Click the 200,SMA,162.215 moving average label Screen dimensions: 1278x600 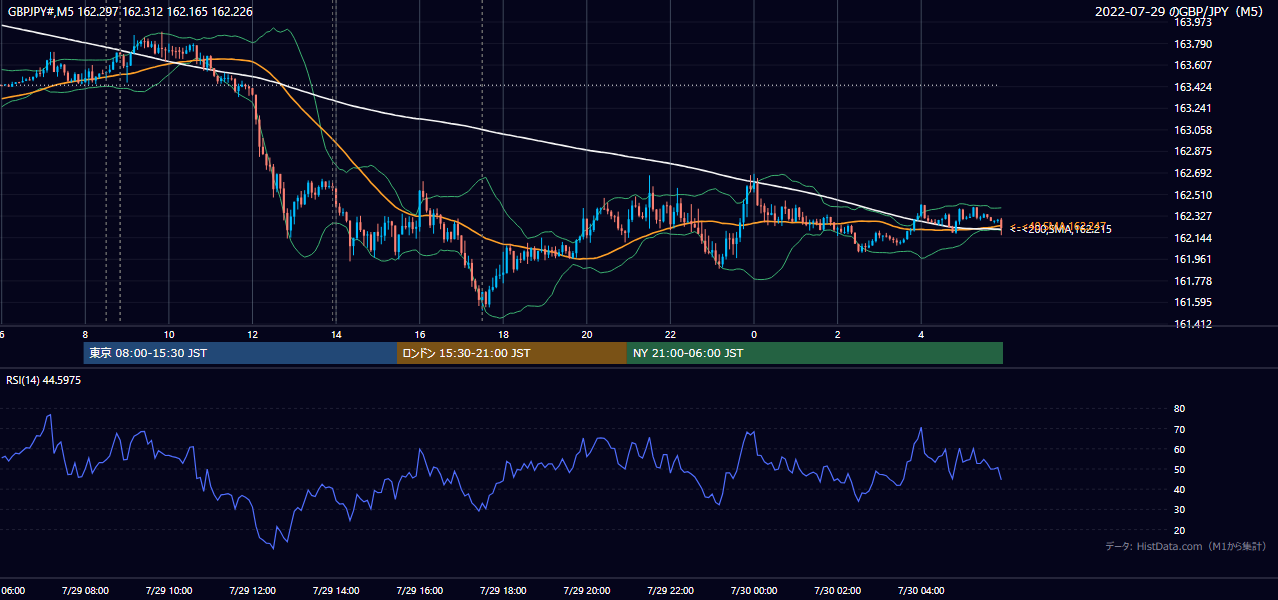(x=1068, y=229)
